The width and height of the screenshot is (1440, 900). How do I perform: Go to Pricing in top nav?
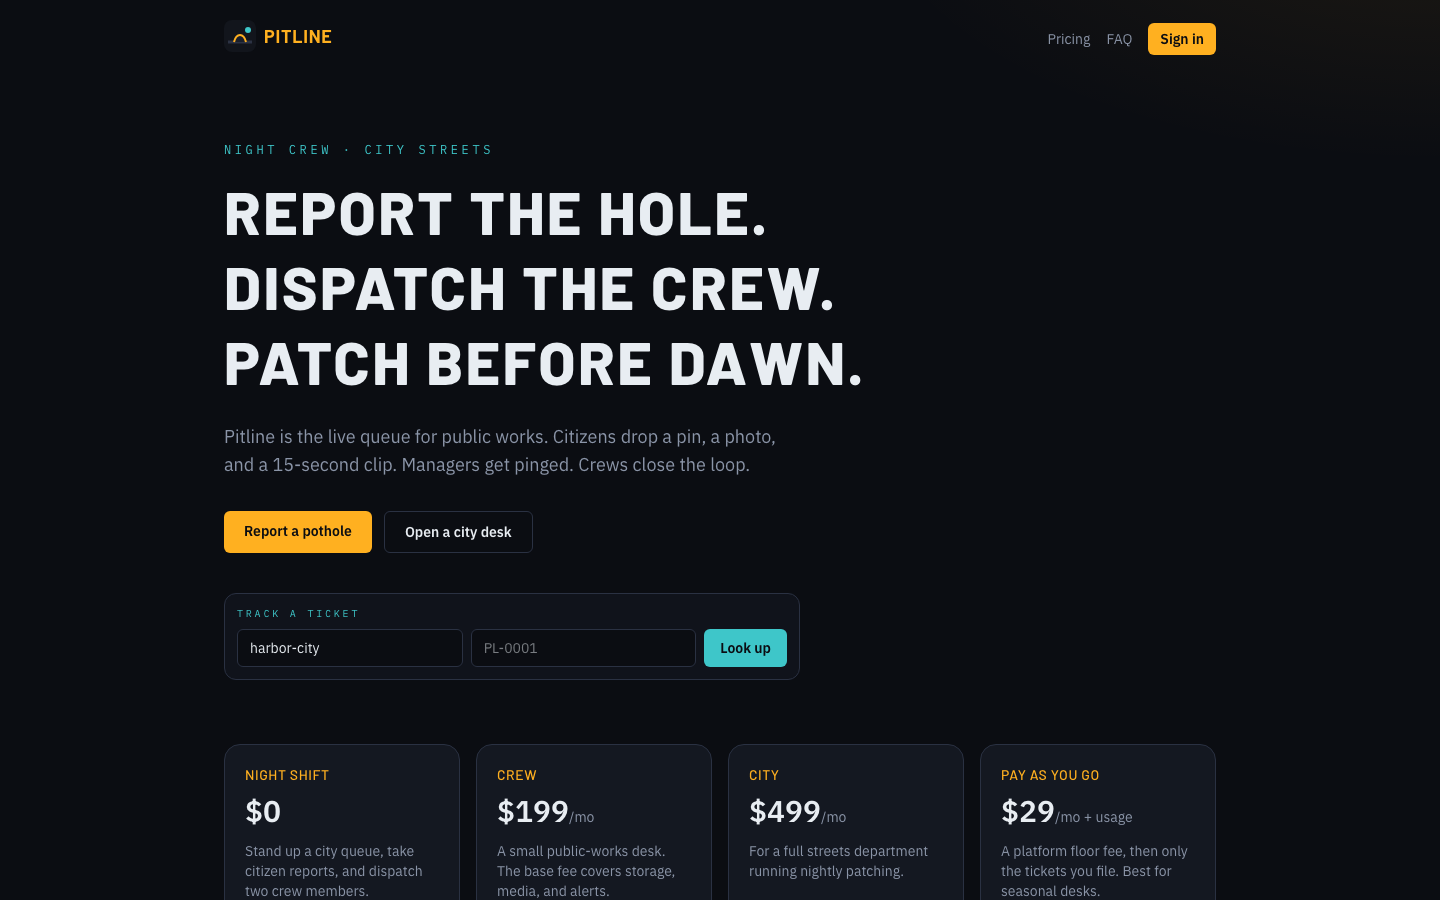point(1068,39)
